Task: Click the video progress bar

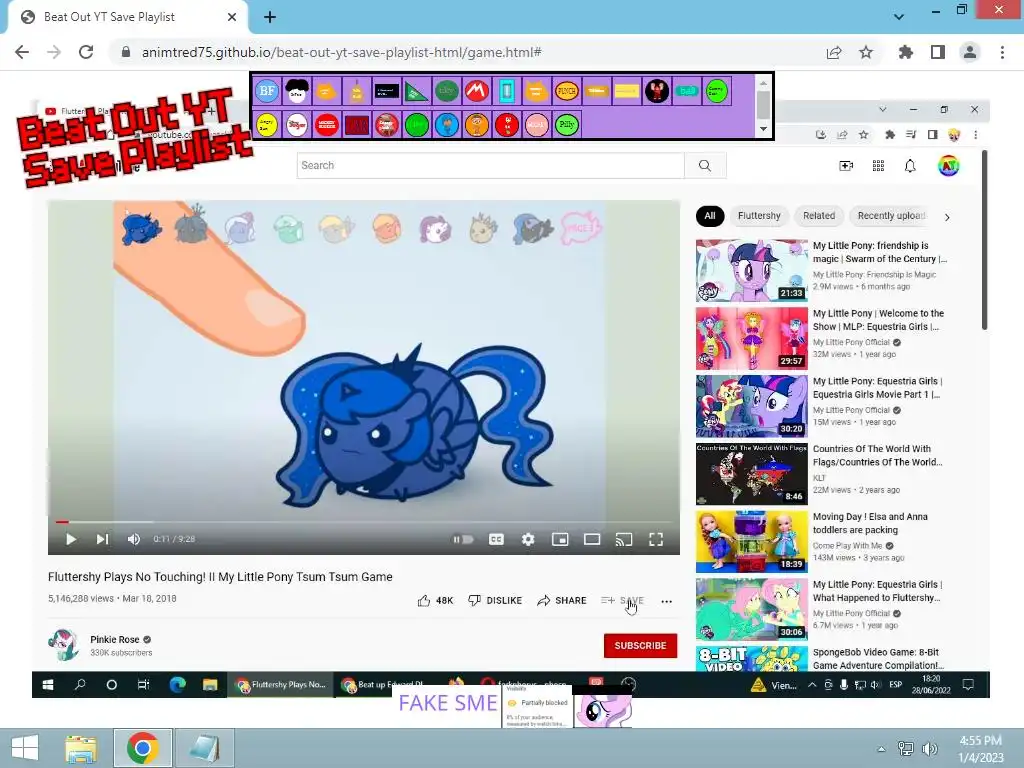Action: coord(364,522)
